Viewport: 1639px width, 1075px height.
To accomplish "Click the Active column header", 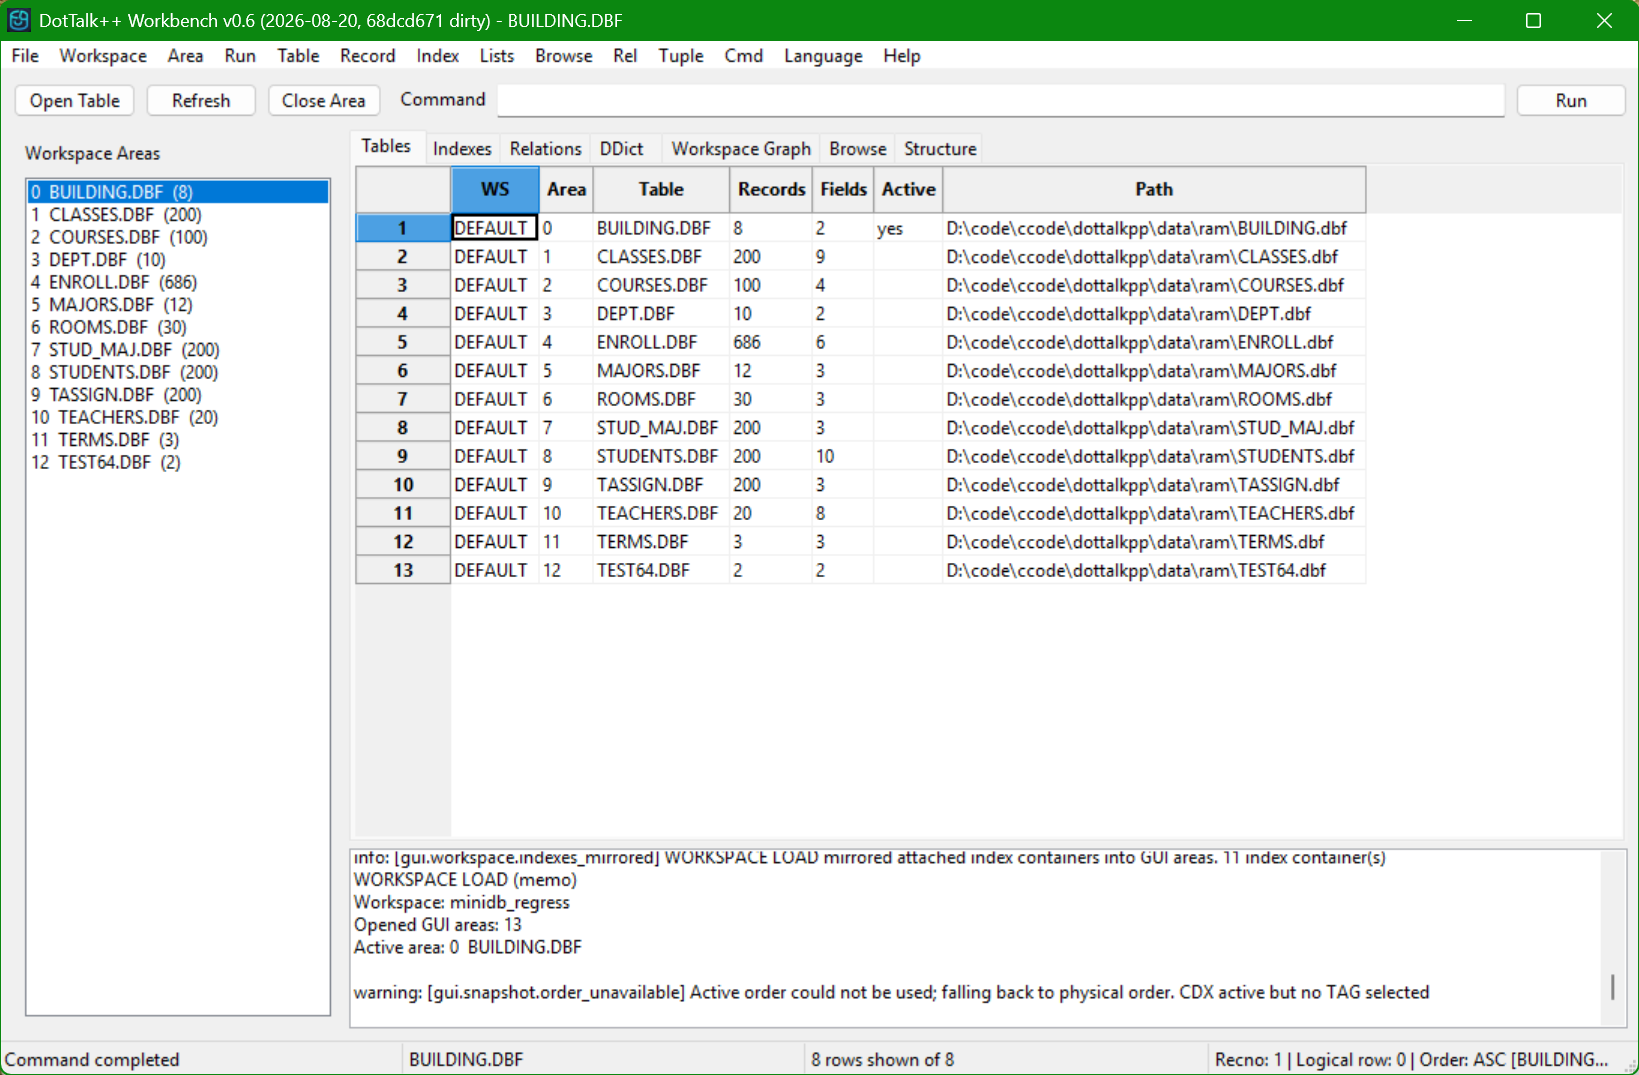I will [x=908, y=190].
